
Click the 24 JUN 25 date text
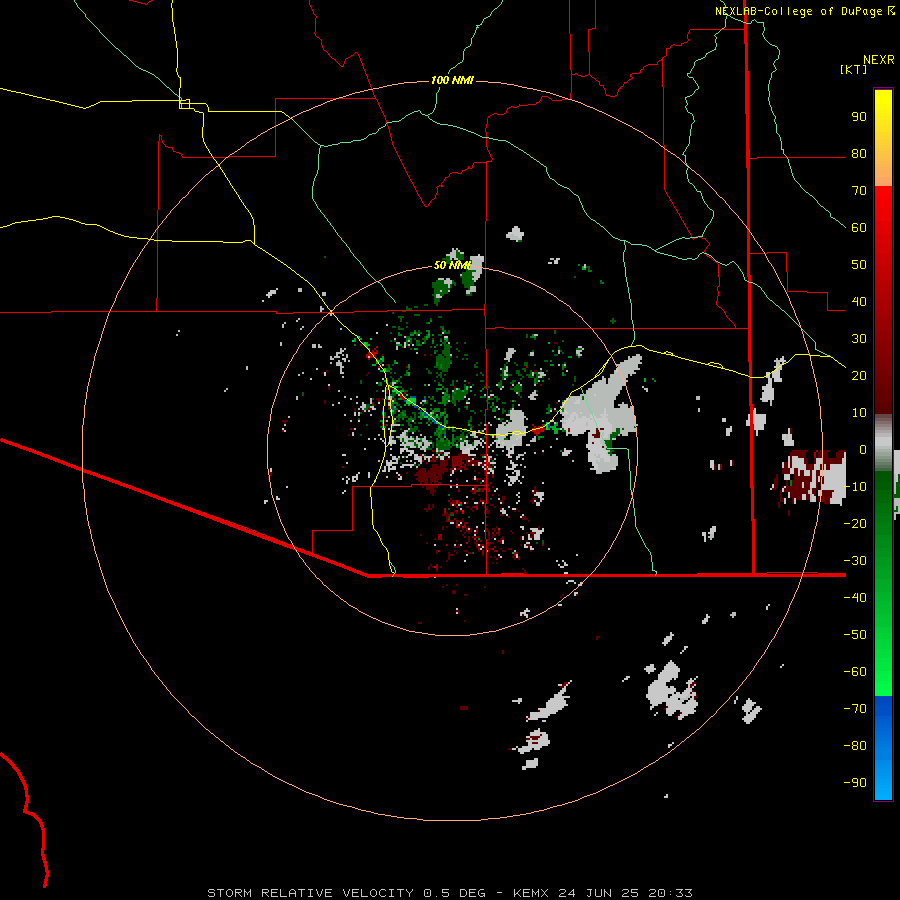(x=598, y=893)
